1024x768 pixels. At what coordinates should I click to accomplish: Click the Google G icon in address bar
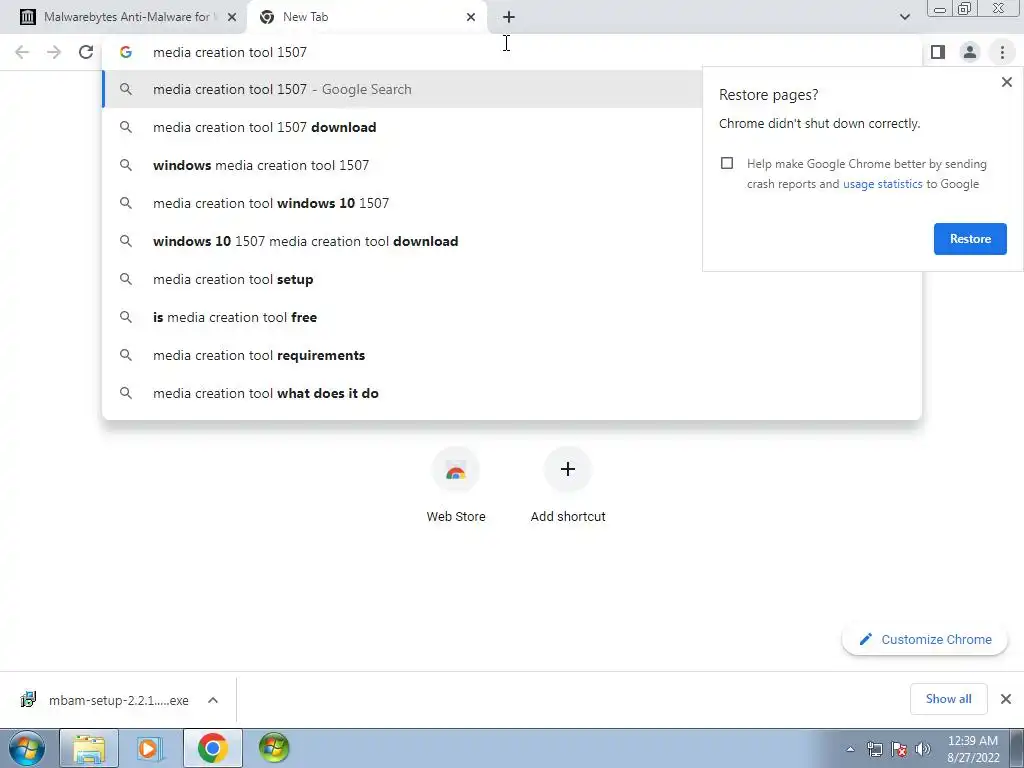click(x=125, y=52)
